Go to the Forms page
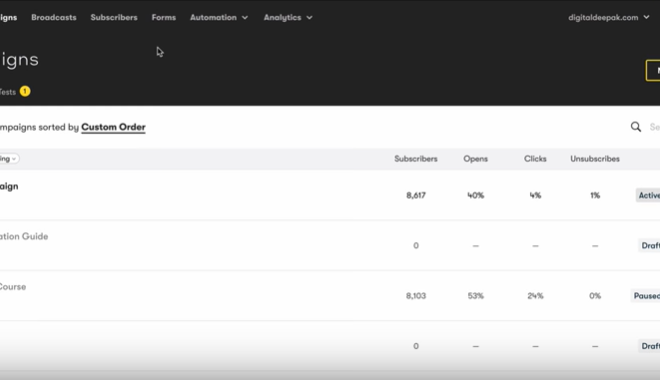 point(164,17)
